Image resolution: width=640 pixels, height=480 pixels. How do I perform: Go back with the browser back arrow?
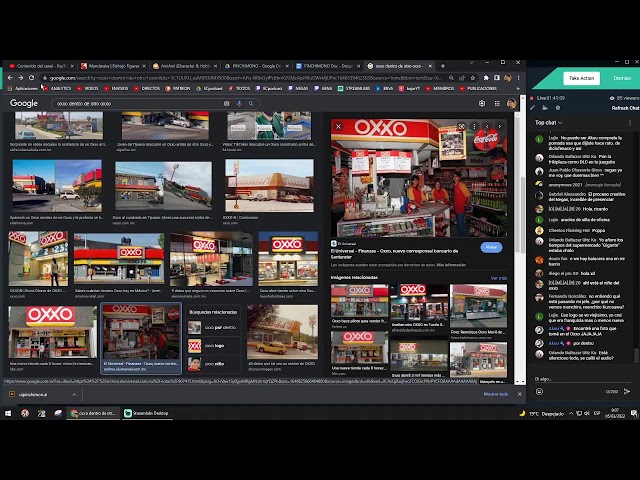coord(10,78)
